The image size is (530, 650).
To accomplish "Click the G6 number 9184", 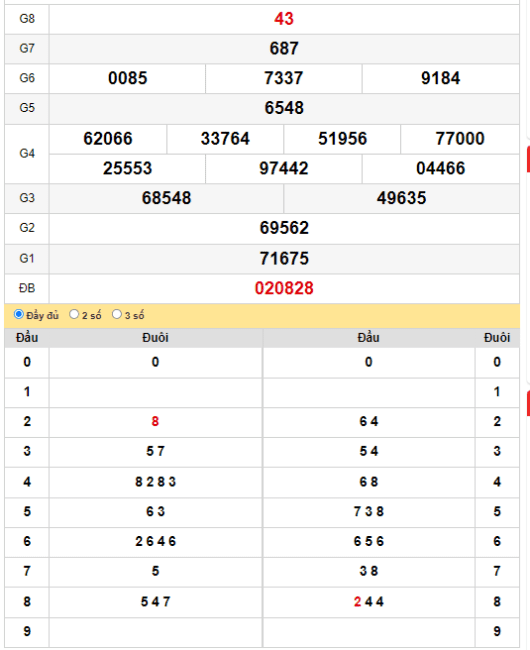I will click(x=440, y=78).
